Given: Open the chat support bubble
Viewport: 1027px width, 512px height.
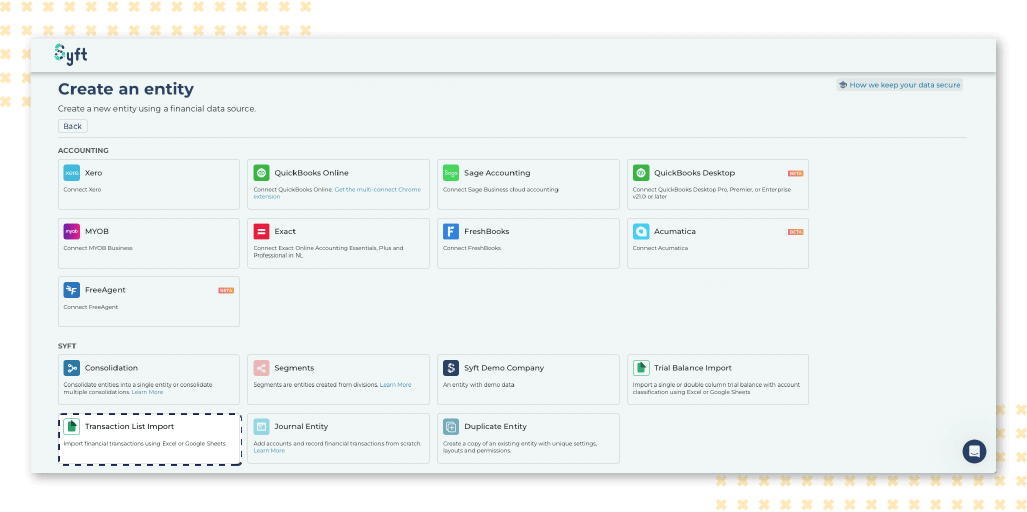Looking at the screenshot, I should [x=974, y=451].
